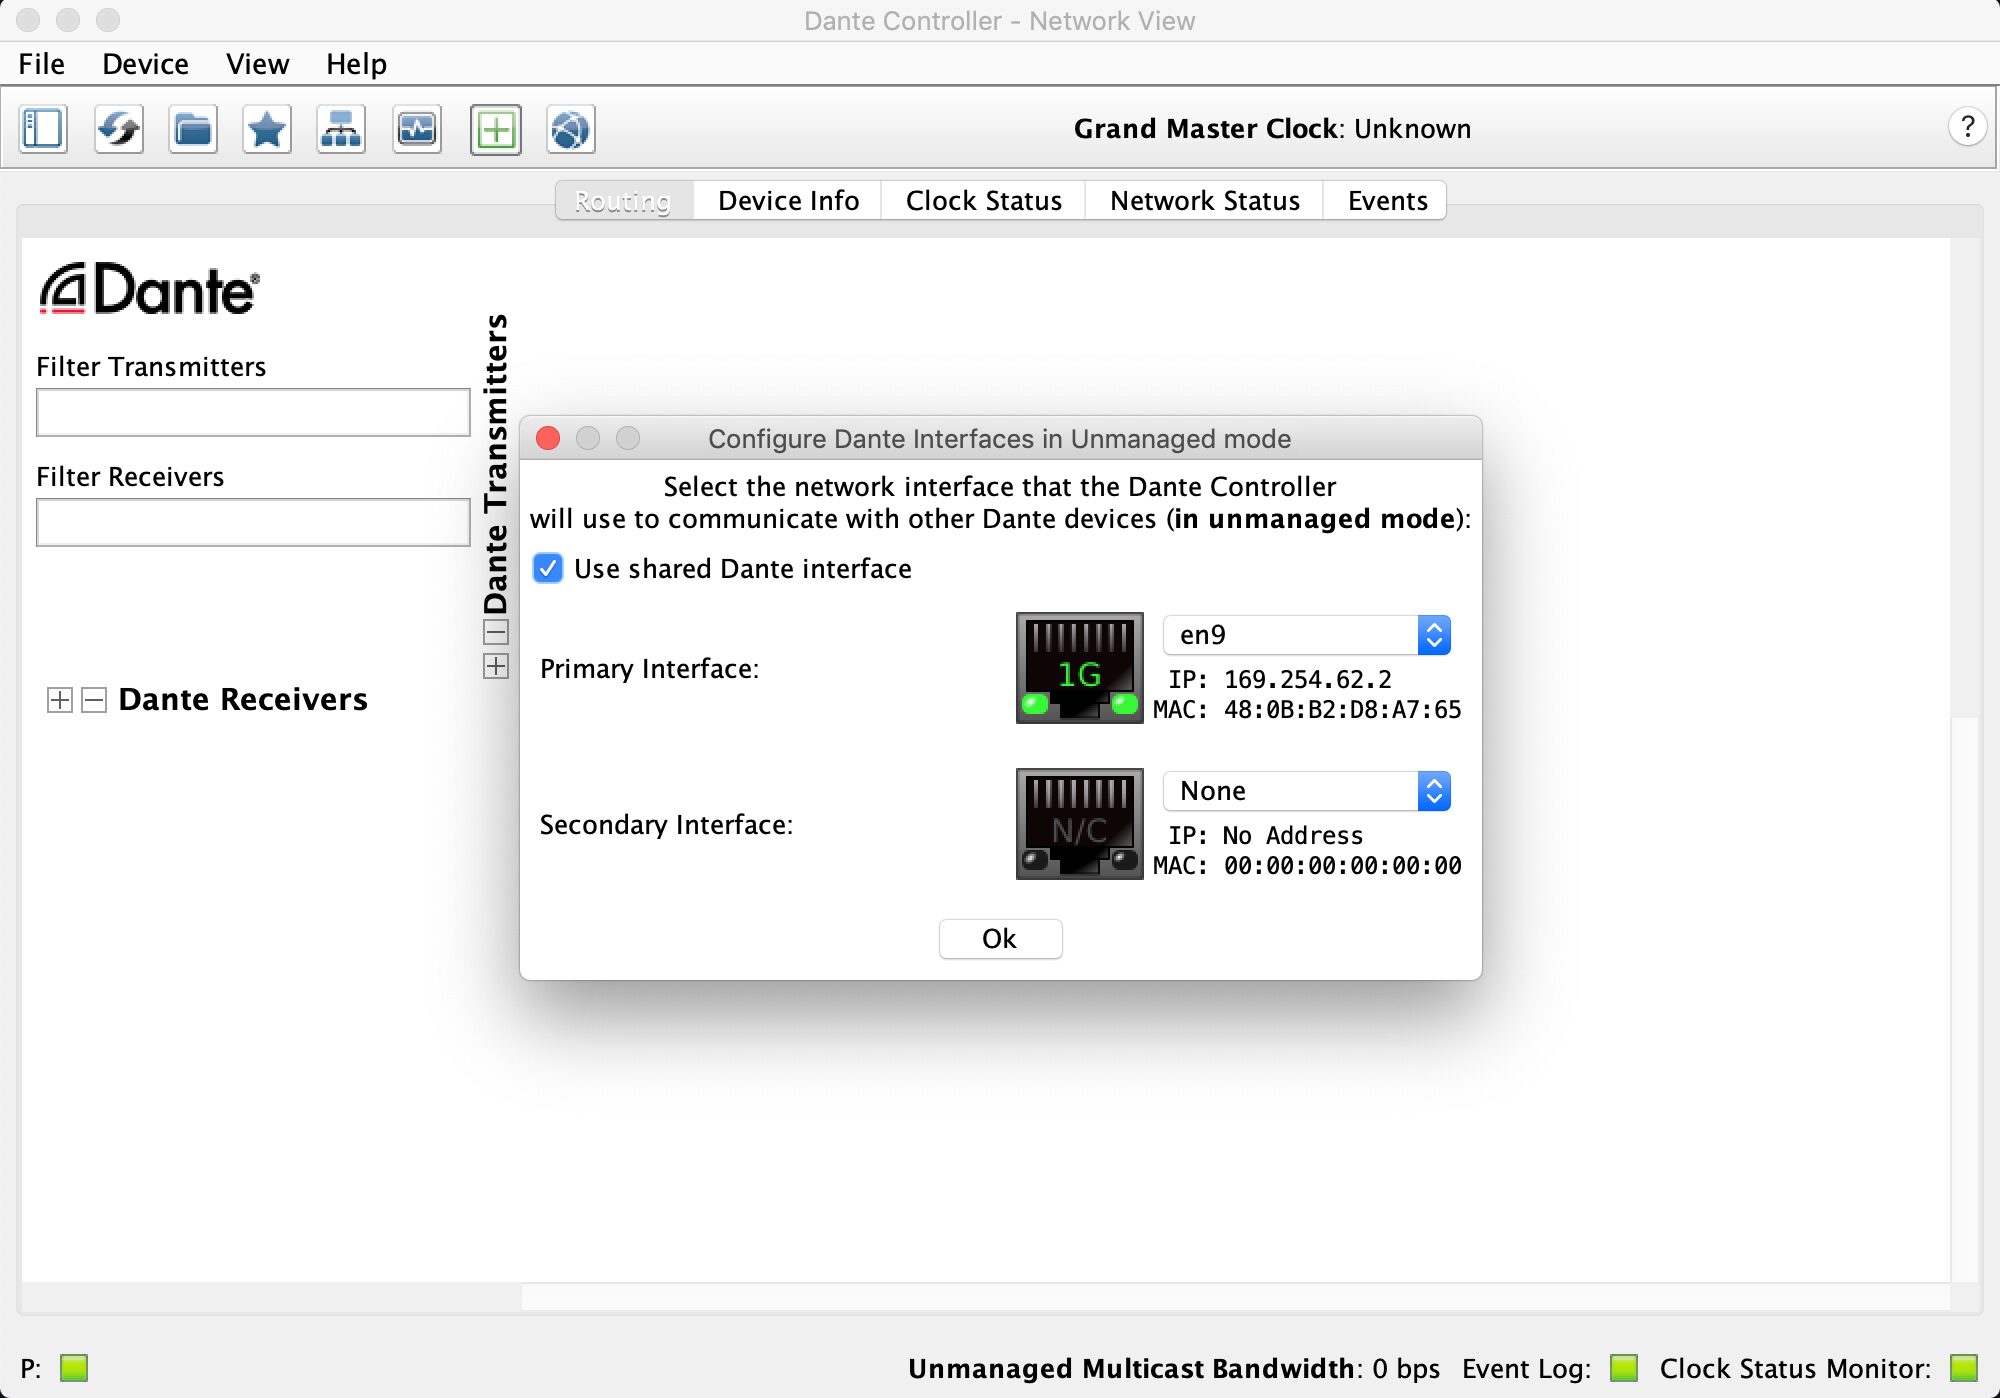Click the Filter Transmitters text field
Viewport: 2000px width, 1398px height.
[x=253, y=412]
